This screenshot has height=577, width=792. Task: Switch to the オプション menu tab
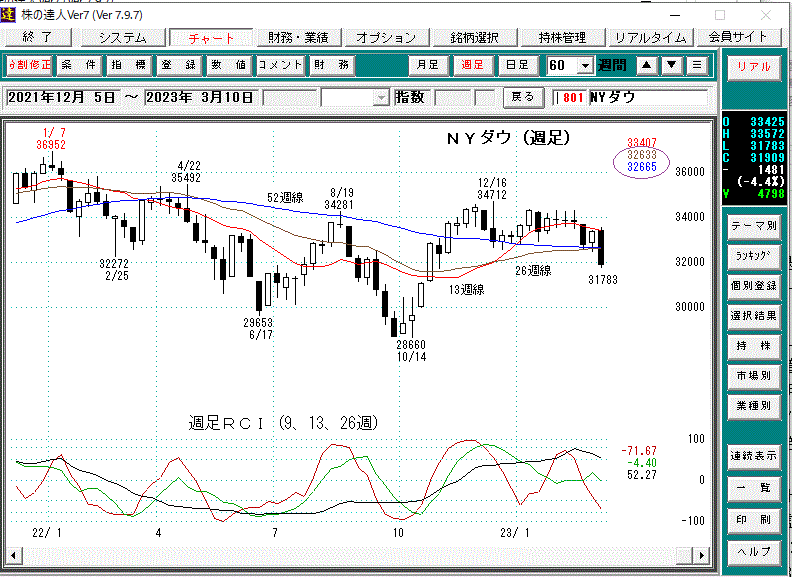(385, 37)
